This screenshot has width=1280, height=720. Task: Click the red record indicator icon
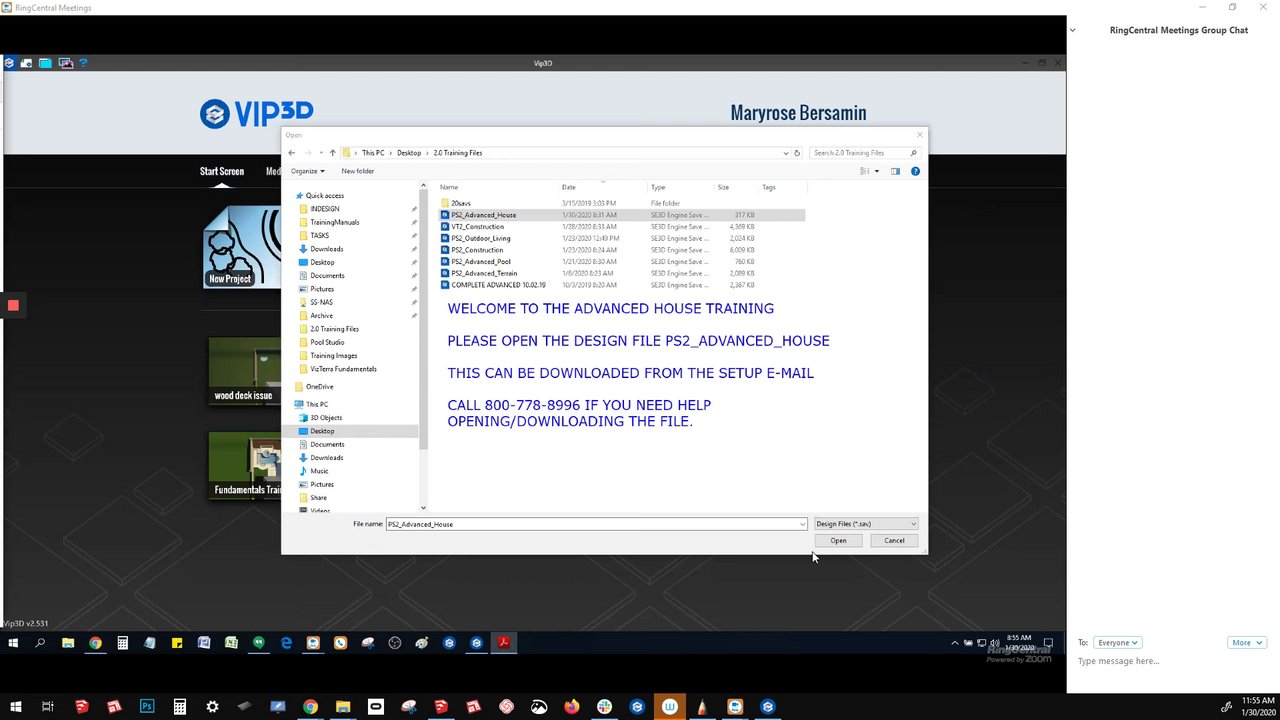(x=13, y=305)
